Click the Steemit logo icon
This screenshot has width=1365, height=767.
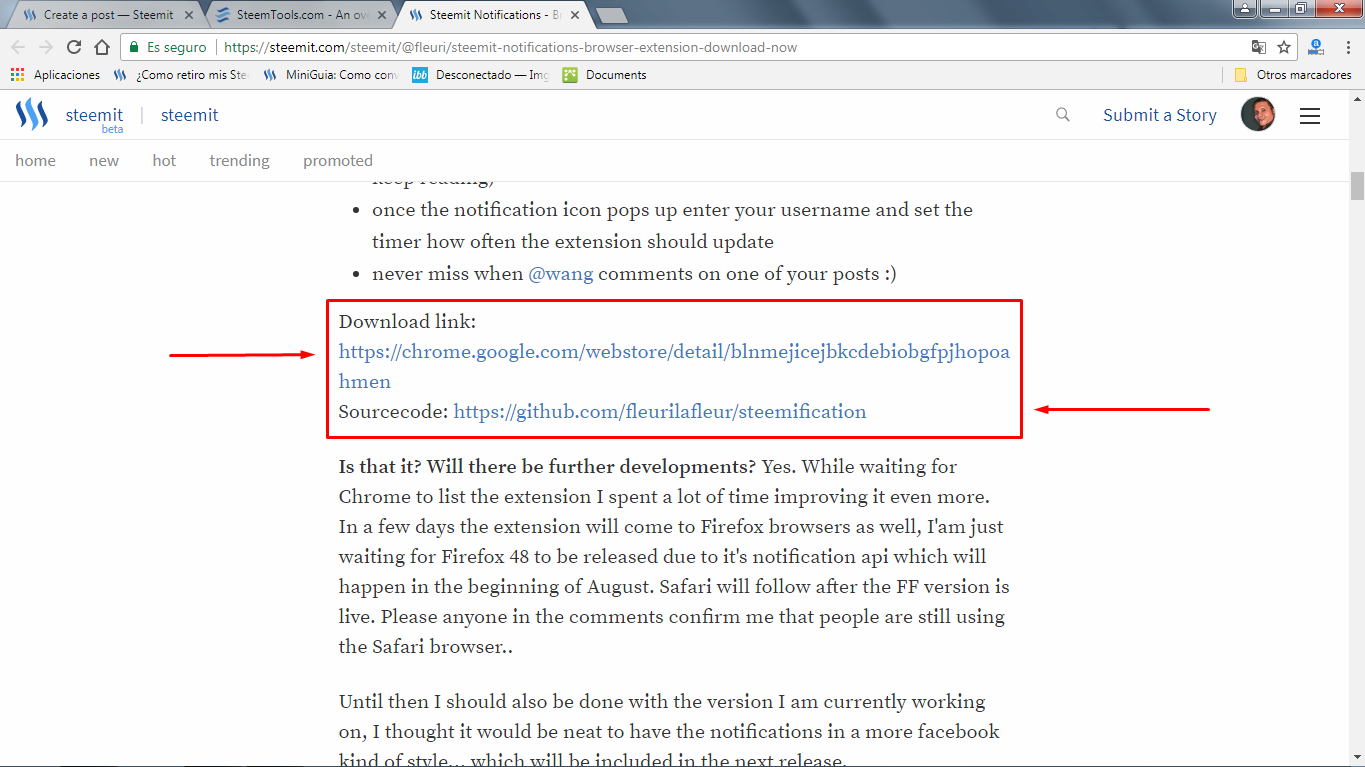pyautogui.click(x=32, y=115)
